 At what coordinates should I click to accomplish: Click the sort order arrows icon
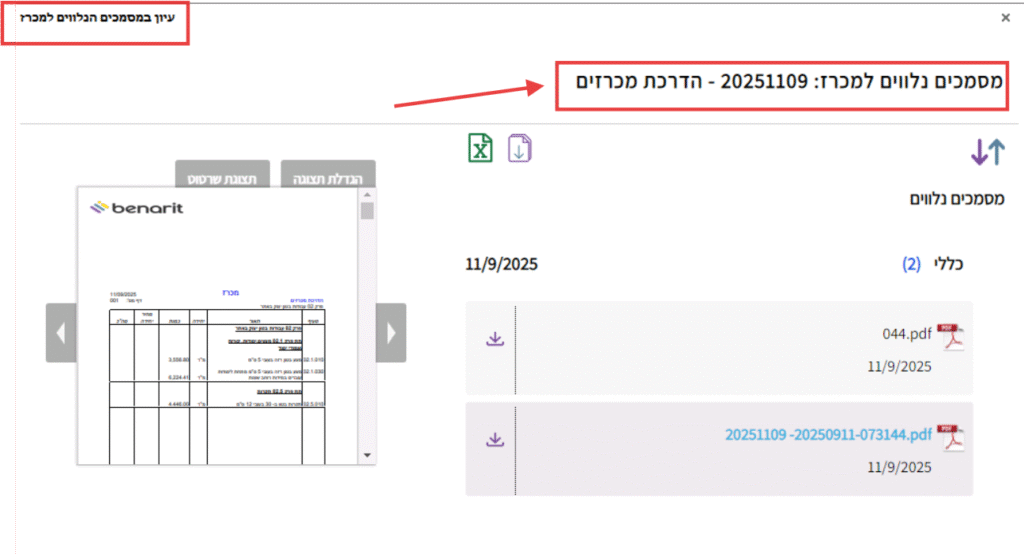(987, 152)
